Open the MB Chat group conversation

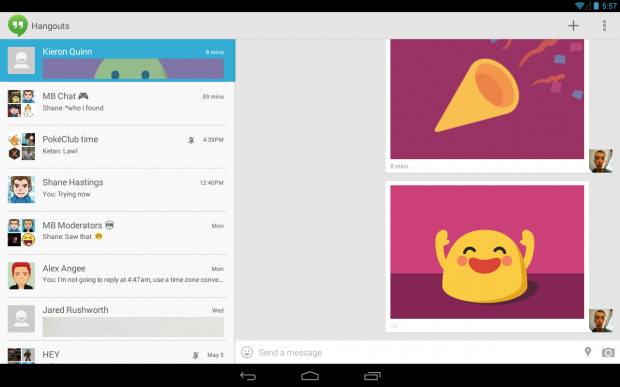[117, 104]
